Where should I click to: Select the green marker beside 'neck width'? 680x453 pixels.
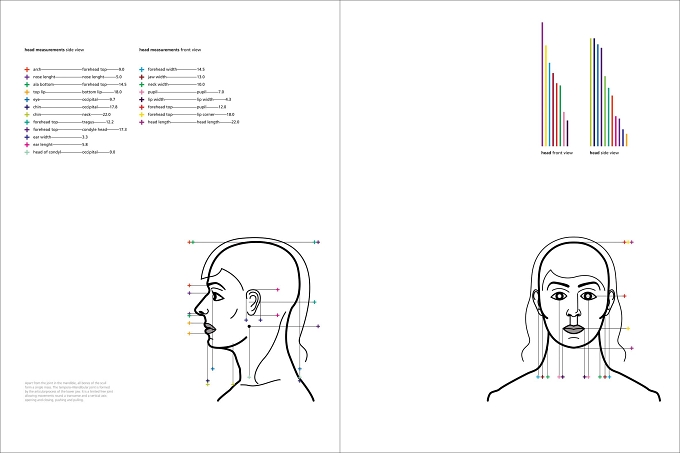coord(142,85)
